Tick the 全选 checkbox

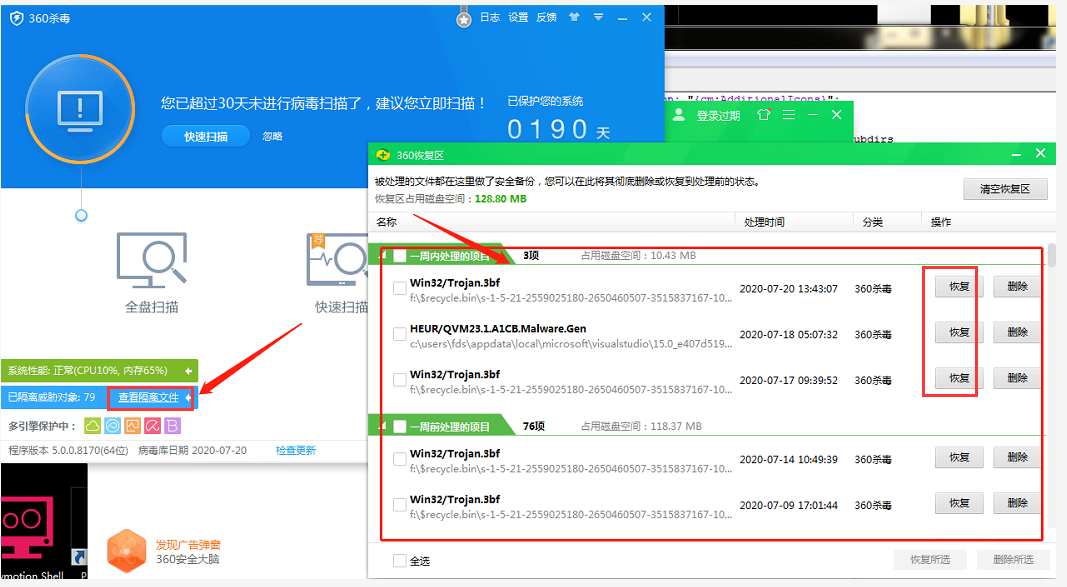(x=400, y=560)
